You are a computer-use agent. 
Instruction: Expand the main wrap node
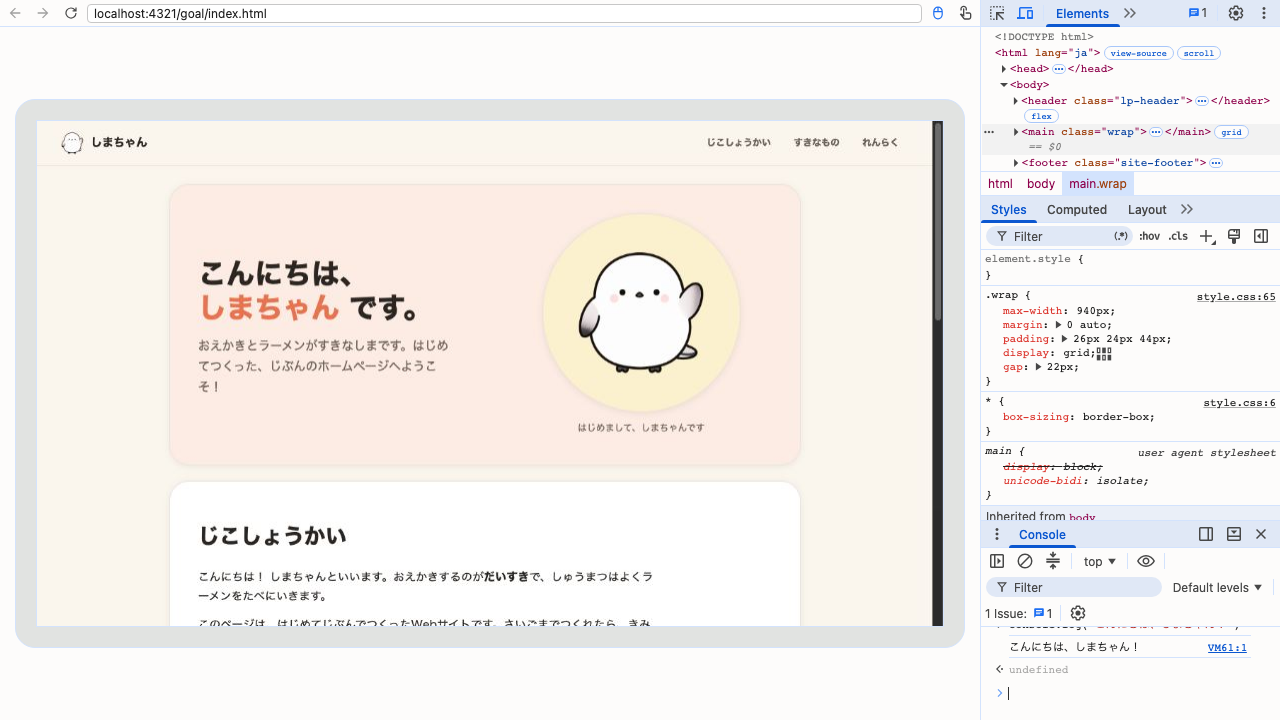point(1016,132)
